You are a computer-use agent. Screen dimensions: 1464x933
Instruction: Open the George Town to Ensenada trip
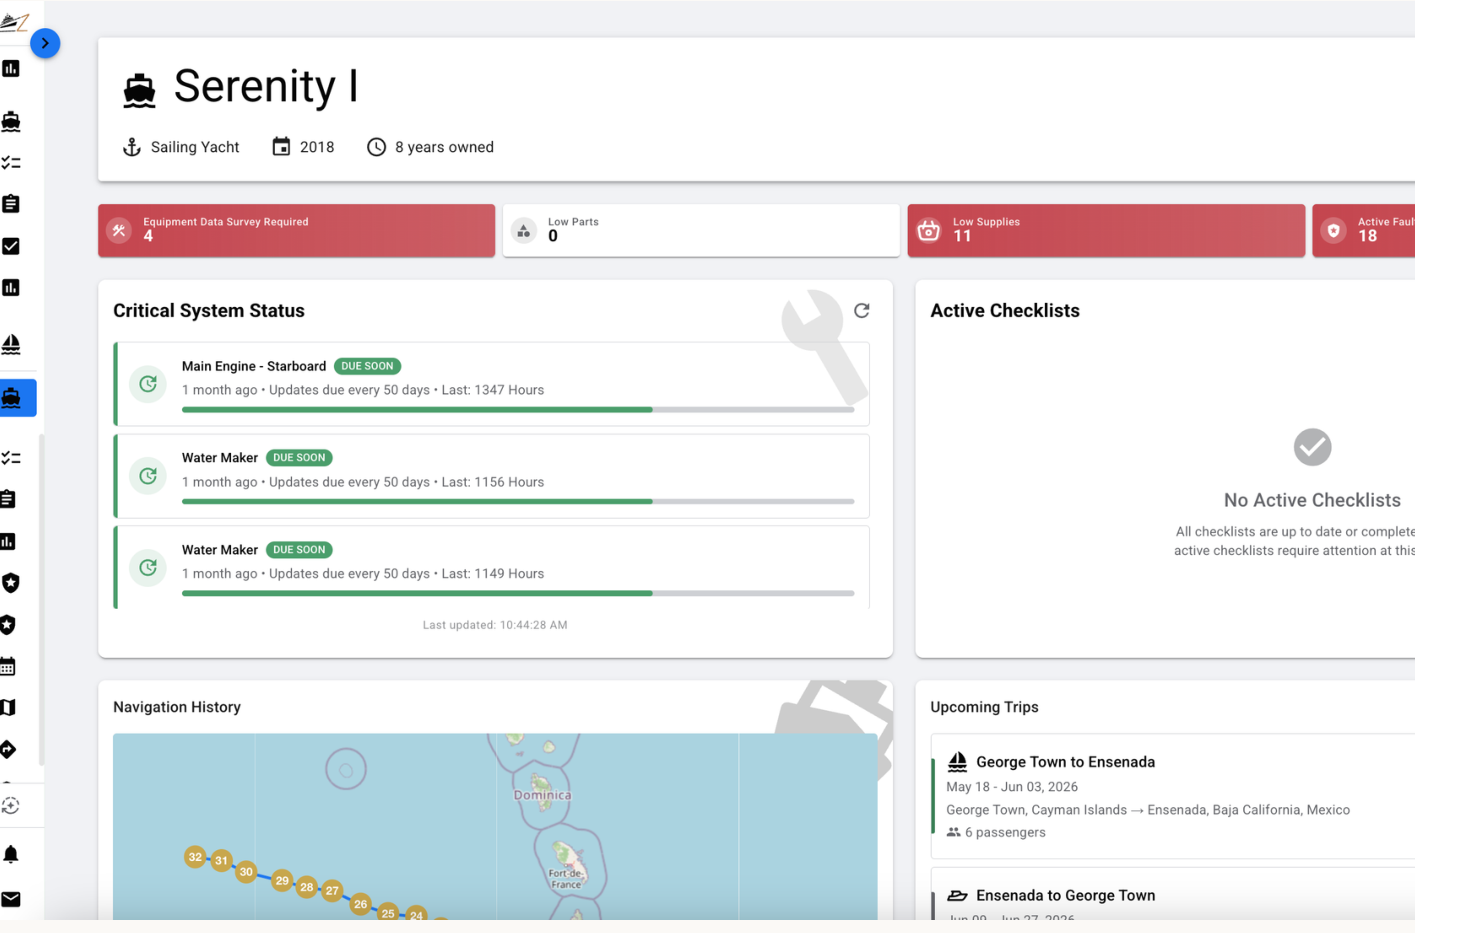(1173, 796)
